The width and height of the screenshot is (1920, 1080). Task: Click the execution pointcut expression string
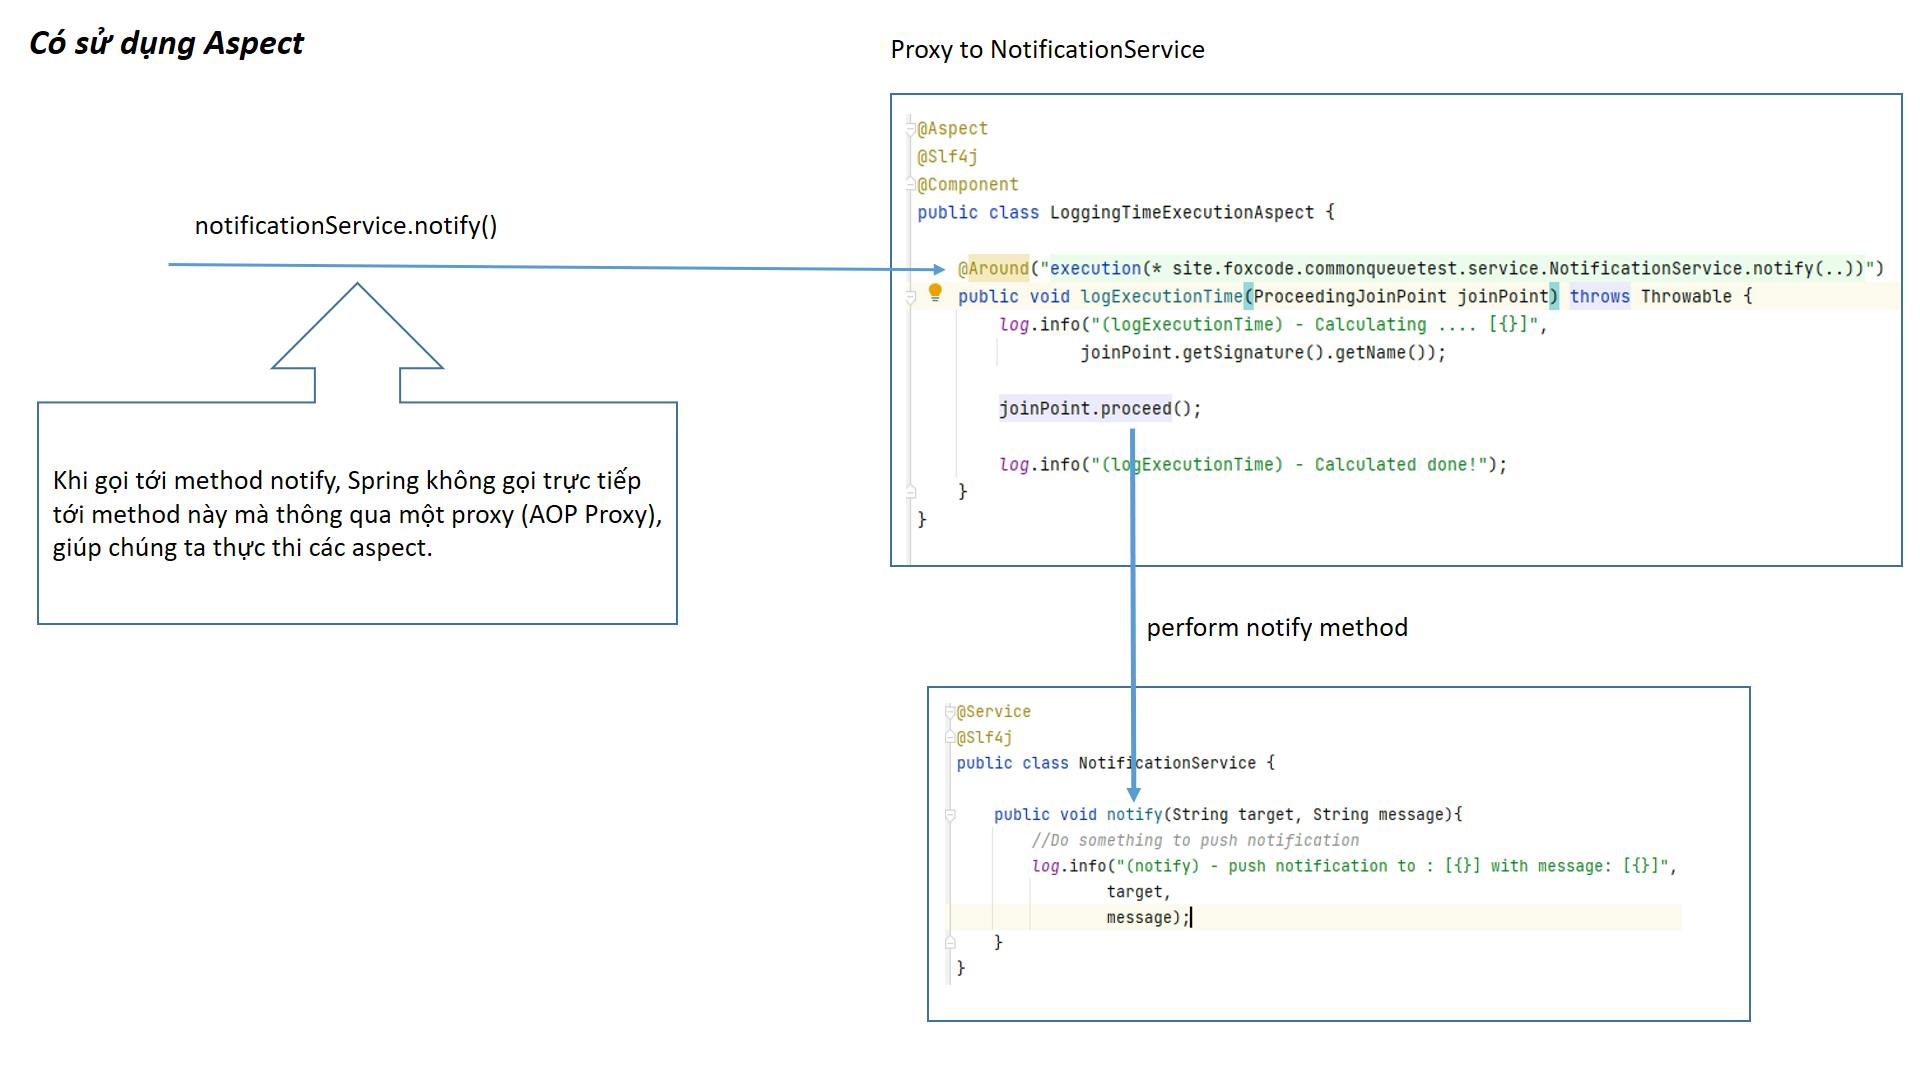pyautogui.click(x=1457, y=269)
